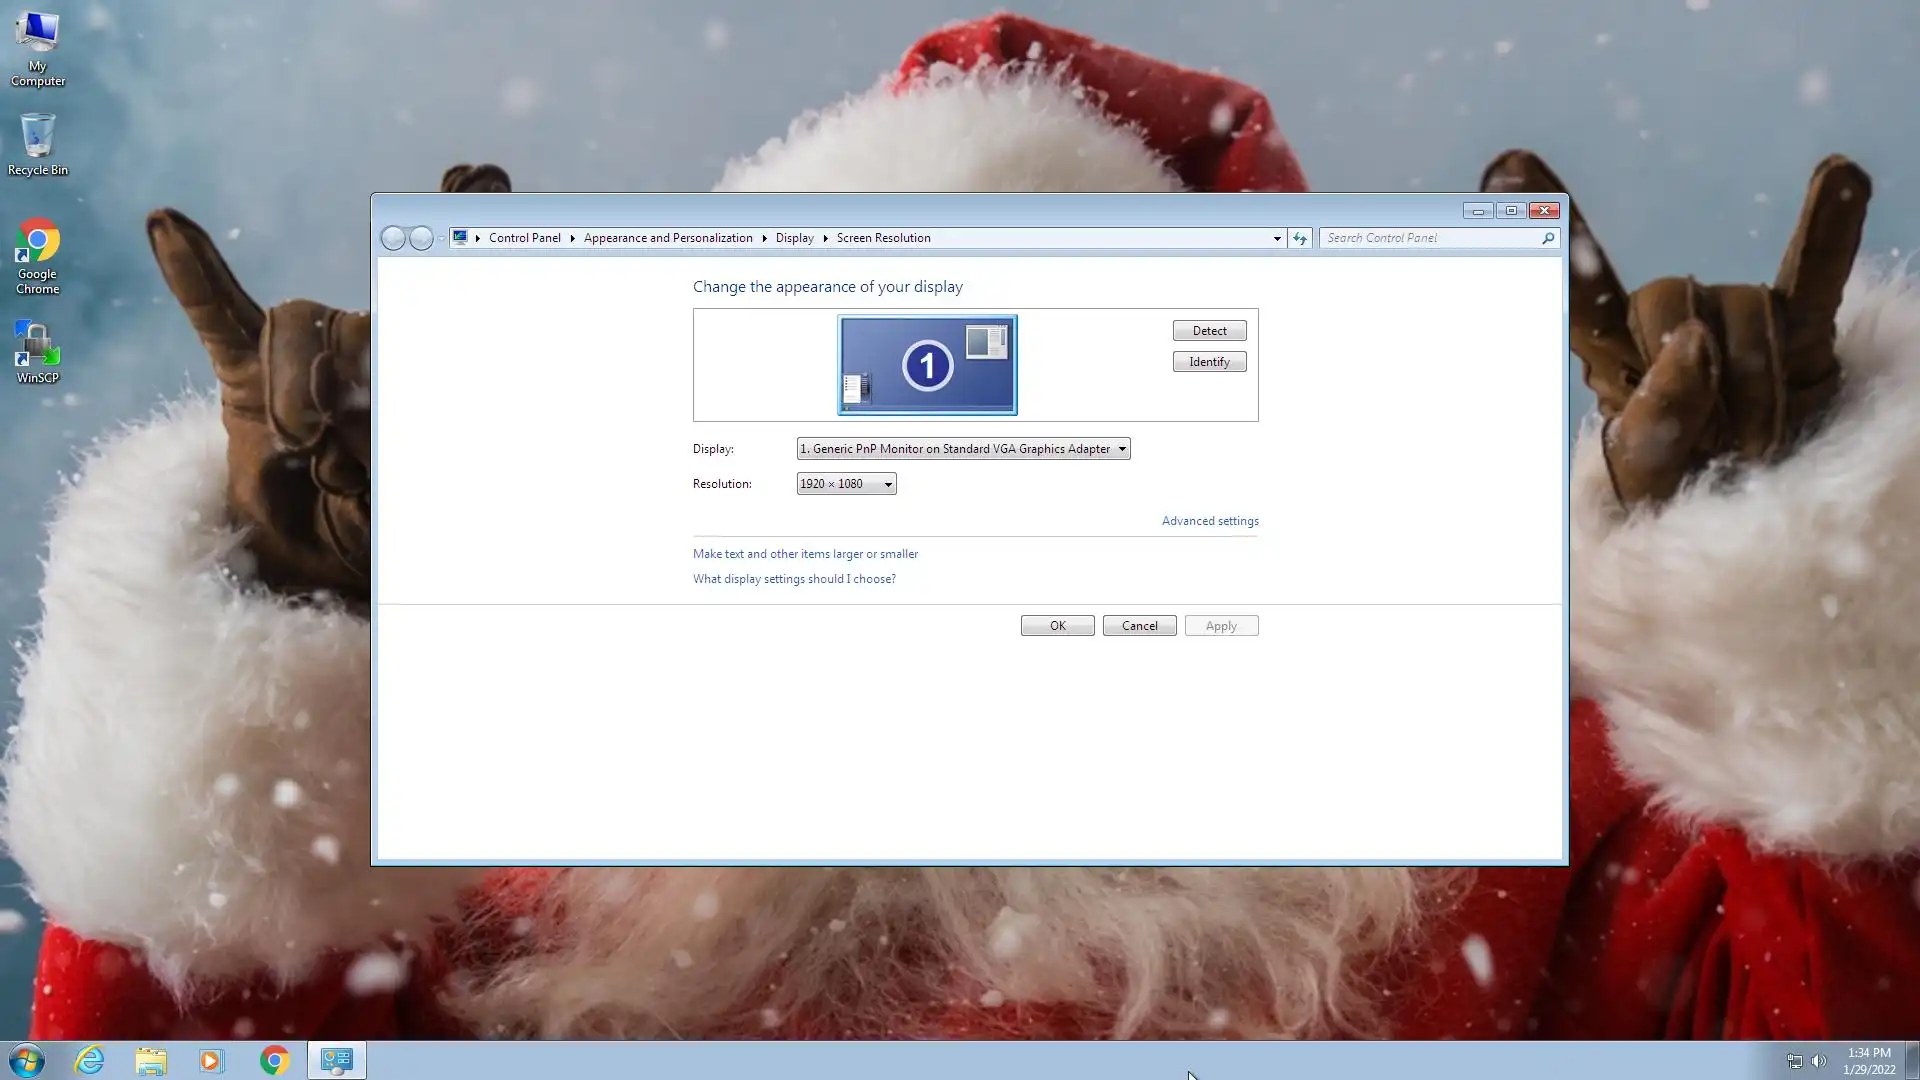Launch Windows Media Player from taskbar
This screenshot has height=1080, width=1920.
tap(212, 1060)
